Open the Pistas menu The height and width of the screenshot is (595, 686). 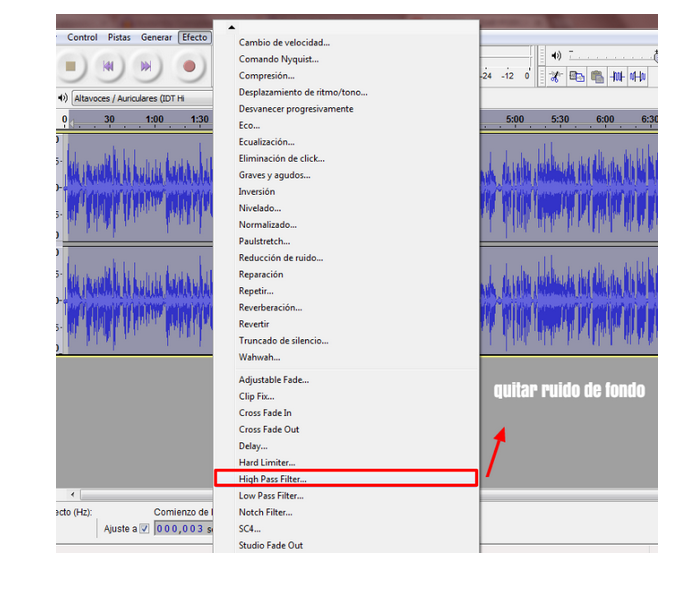point(119,37)
